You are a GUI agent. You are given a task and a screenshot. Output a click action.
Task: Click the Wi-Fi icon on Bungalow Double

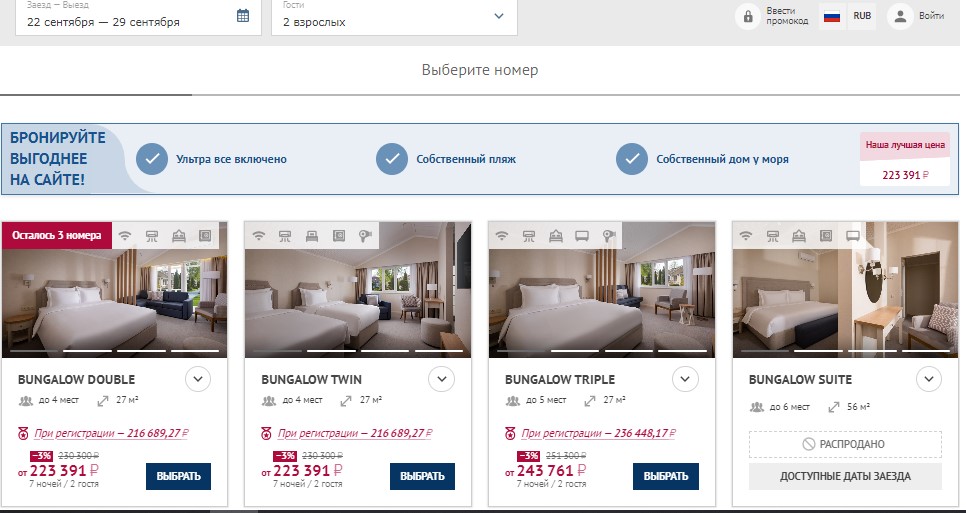tap(125, 236)
